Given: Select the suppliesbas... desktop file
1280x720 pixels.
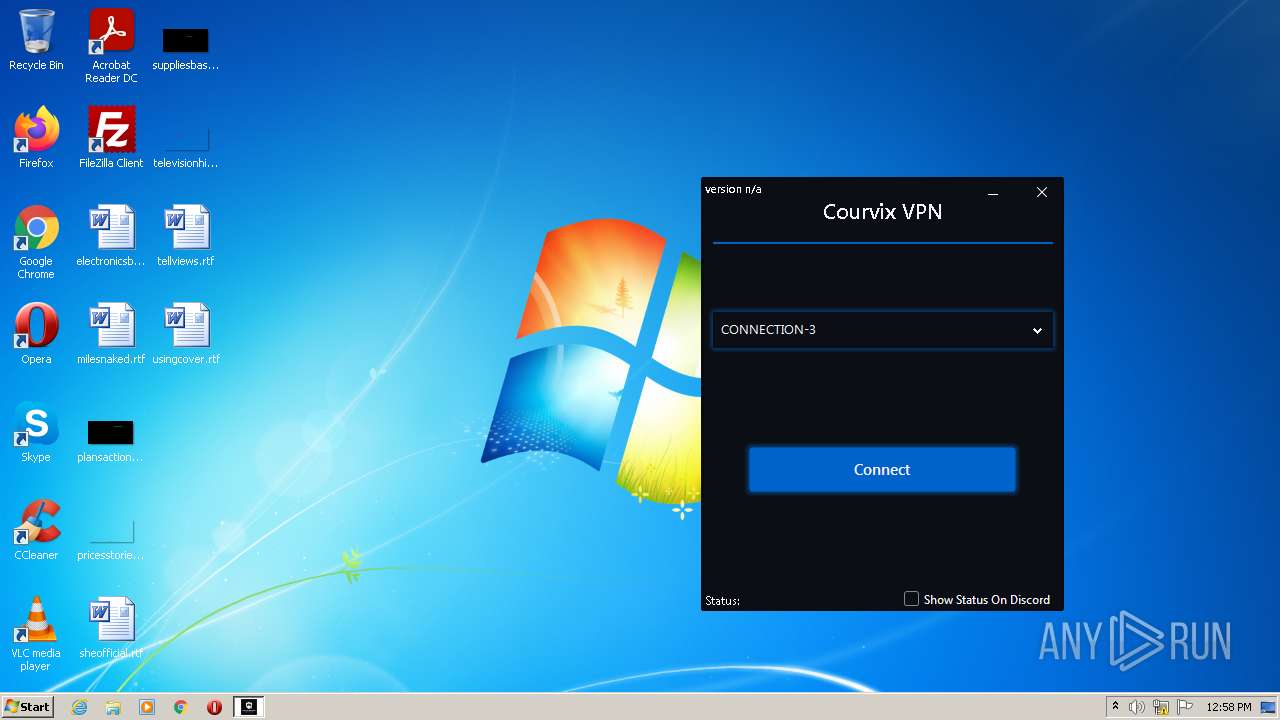Looking at the screenshot, I should pyautogui.click(x=186, y=48).
